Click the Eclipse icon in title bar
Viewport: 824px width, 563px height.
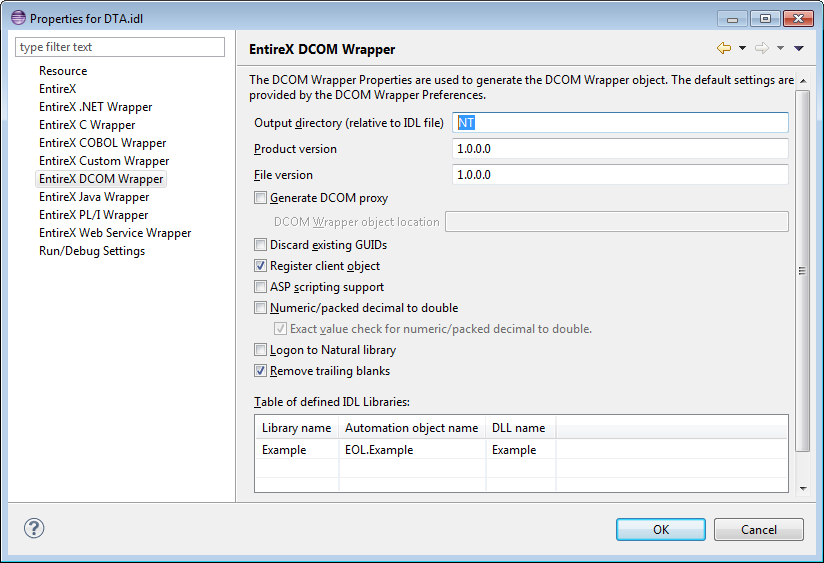(18, 18)
